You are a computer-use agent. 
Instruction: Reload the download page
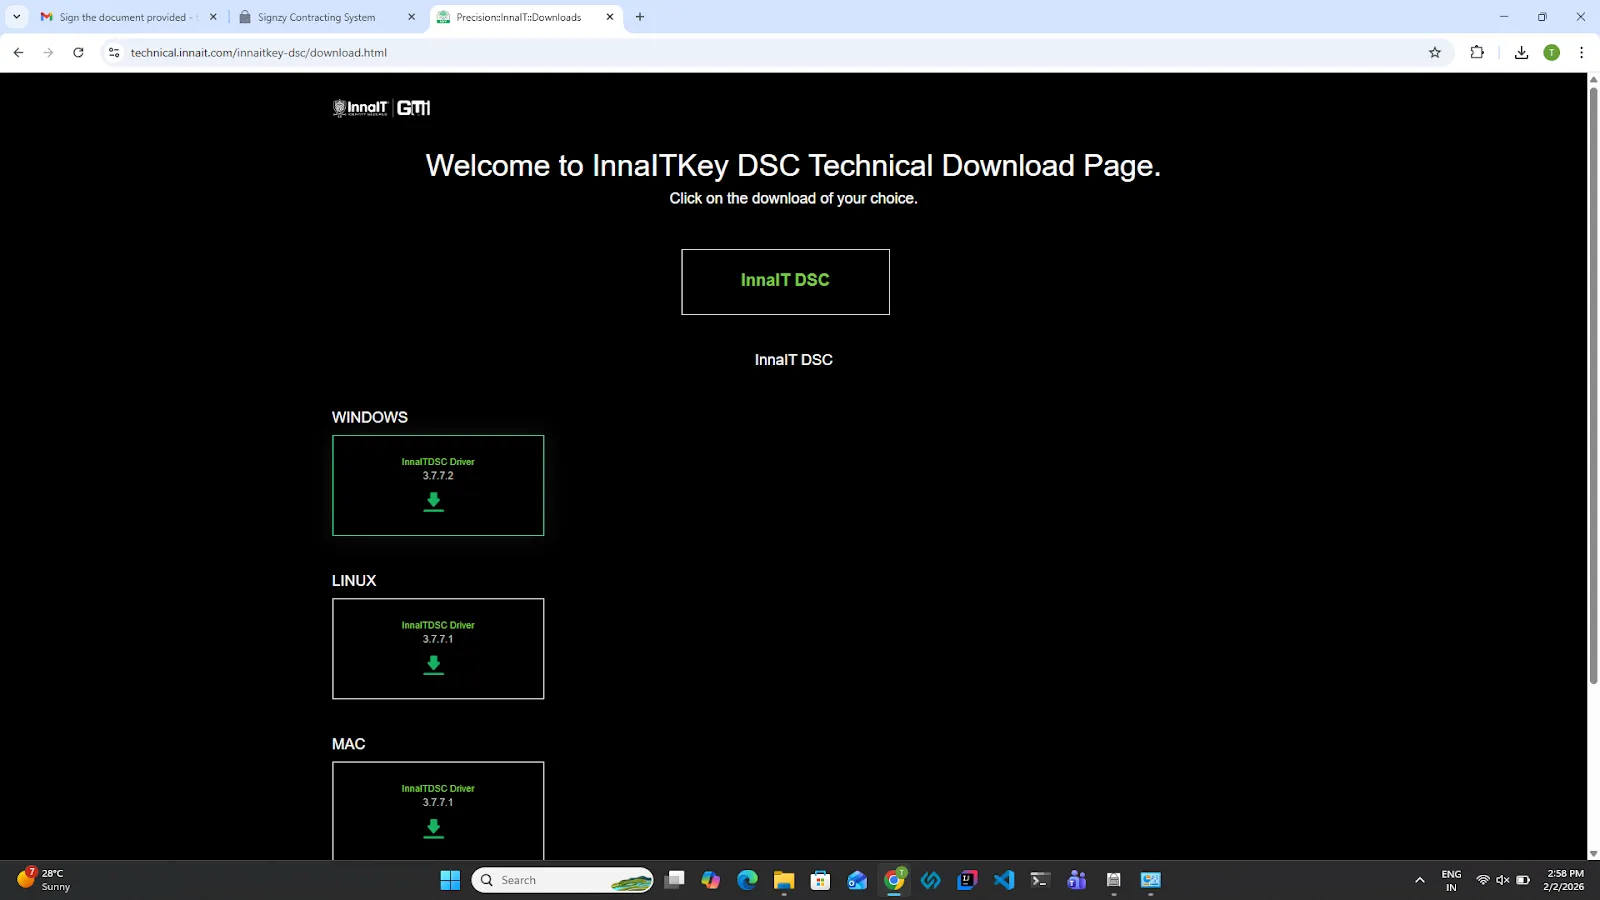(x=78, y=53)
